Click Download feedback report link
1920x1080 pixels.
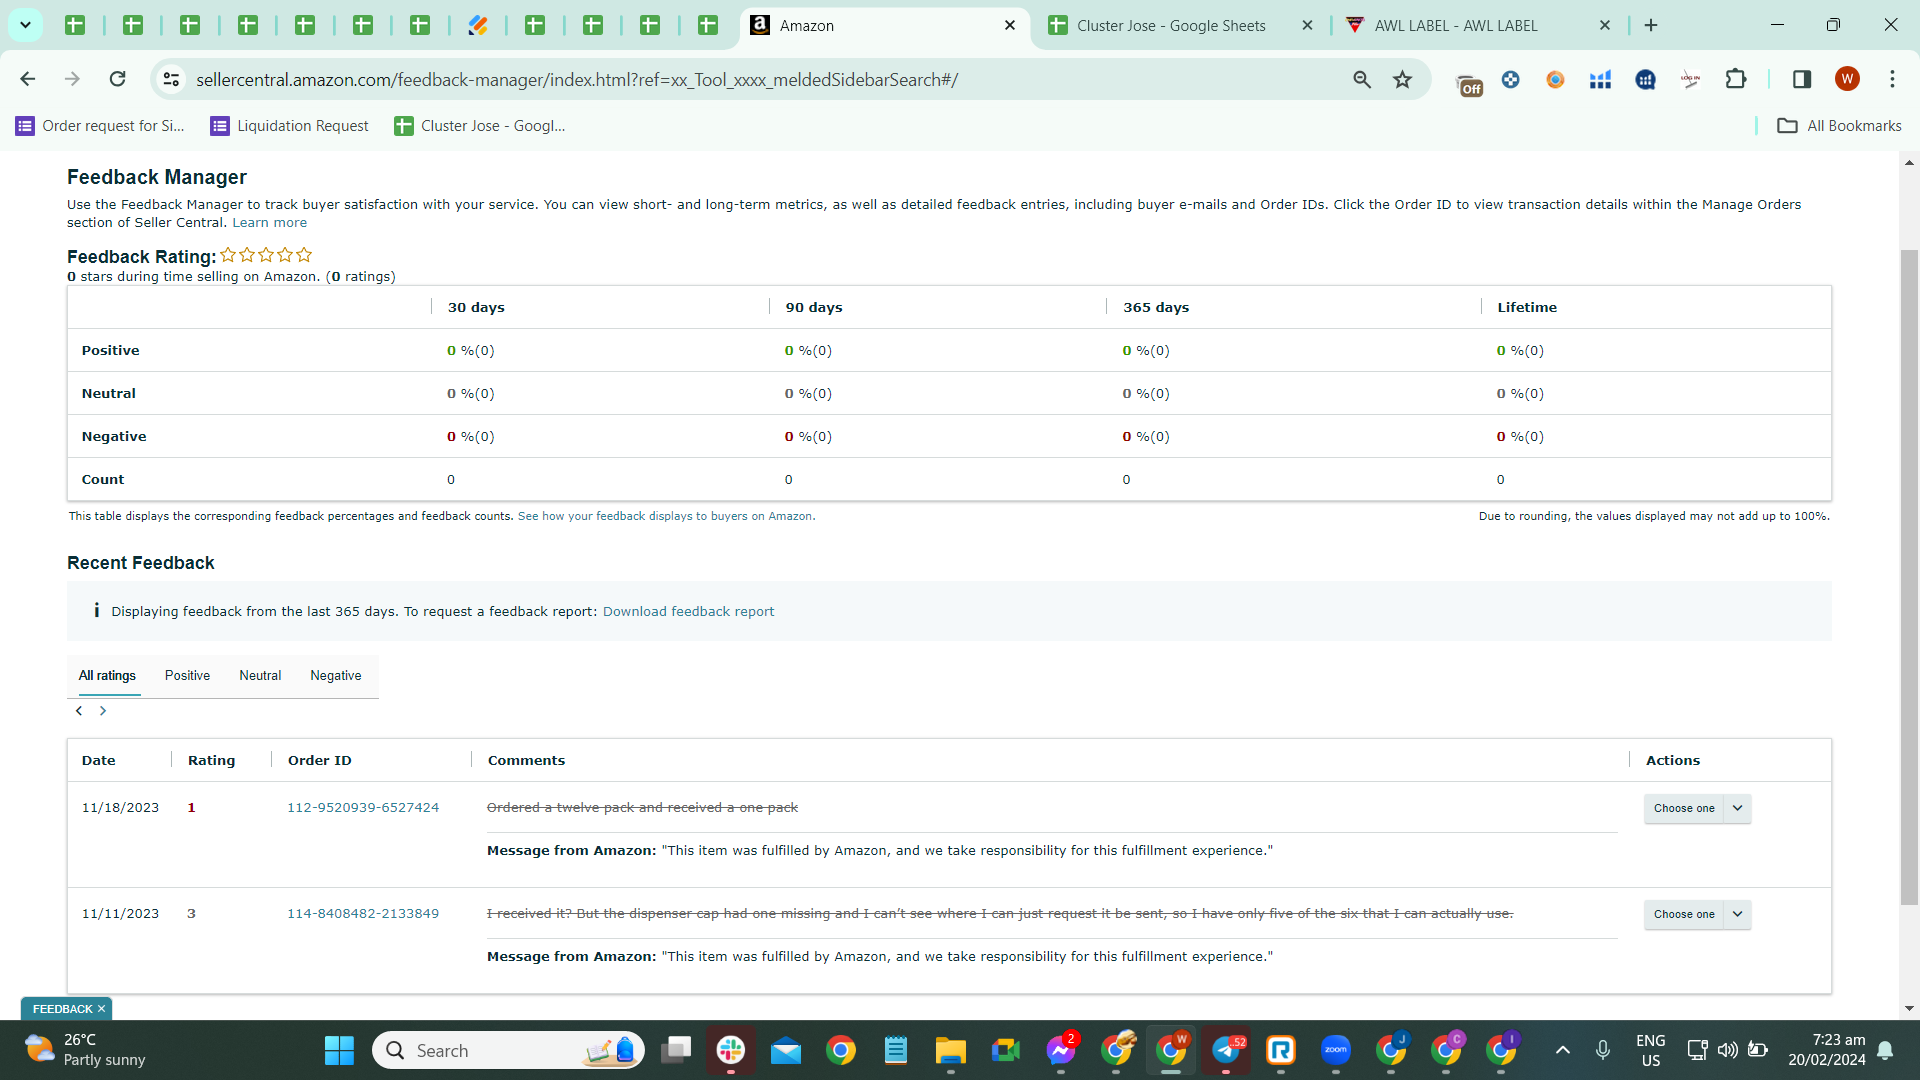(x=688, y=611)
